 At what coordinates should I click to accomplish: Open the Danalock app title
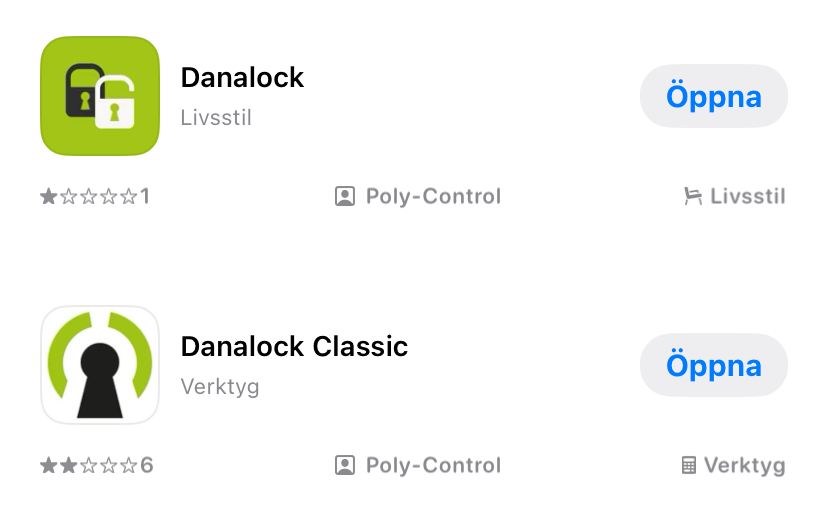coord(242,77)
